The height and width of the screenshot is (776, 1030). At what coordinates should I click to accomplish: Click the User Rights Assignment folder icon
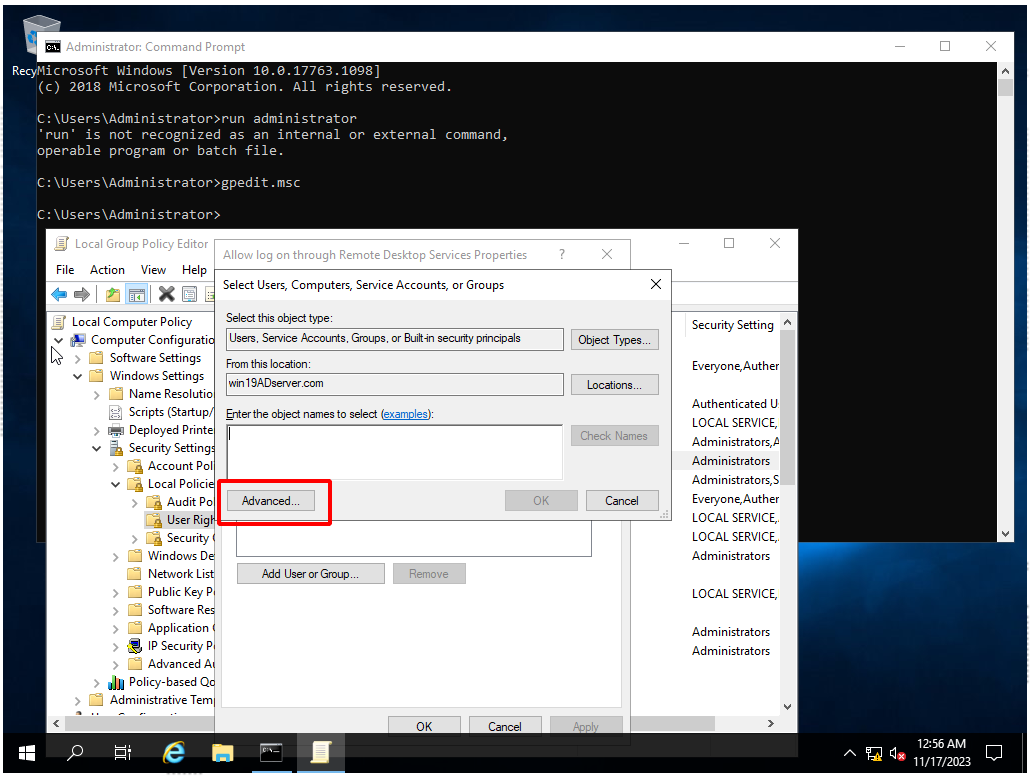[154, 520]
